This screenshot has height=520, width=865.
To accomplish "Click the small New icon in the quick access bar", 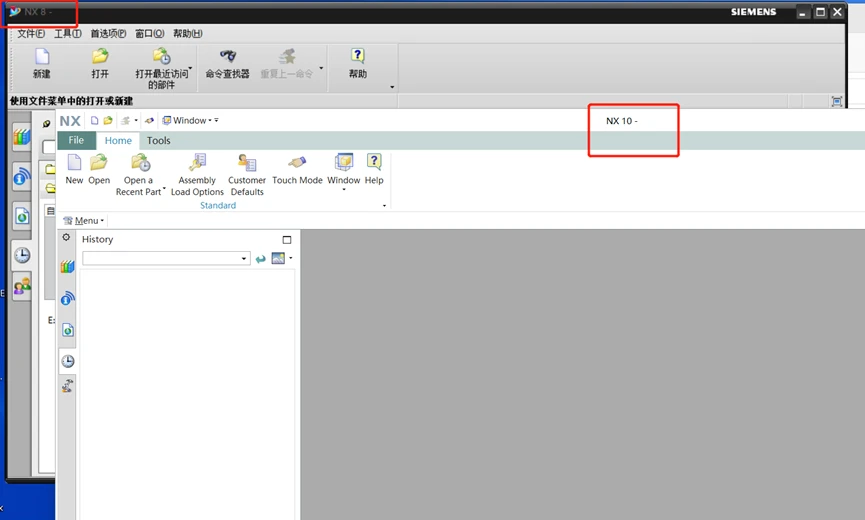I will 94,120.
